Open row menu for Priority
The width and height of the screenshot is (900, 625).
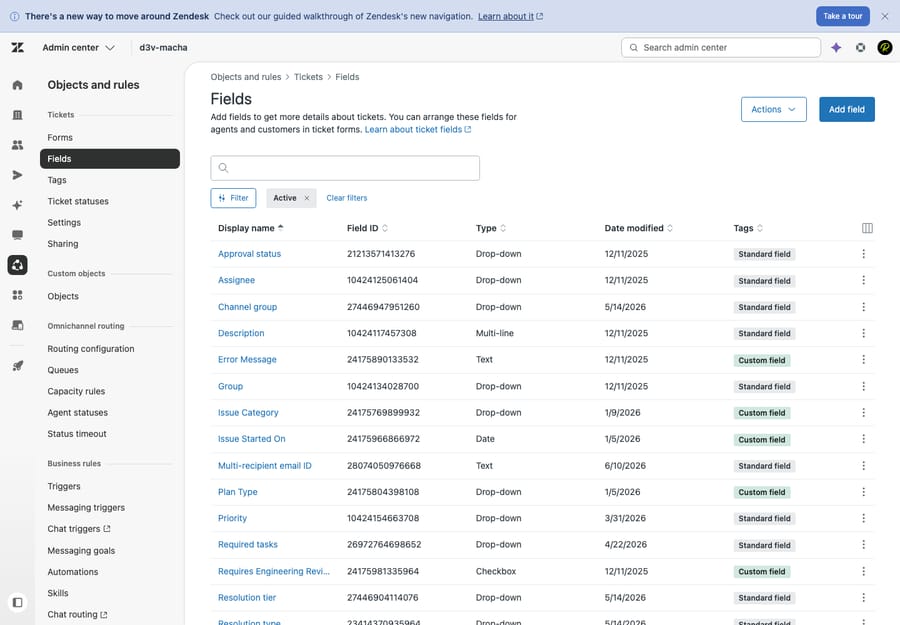(x=863, y=518)
